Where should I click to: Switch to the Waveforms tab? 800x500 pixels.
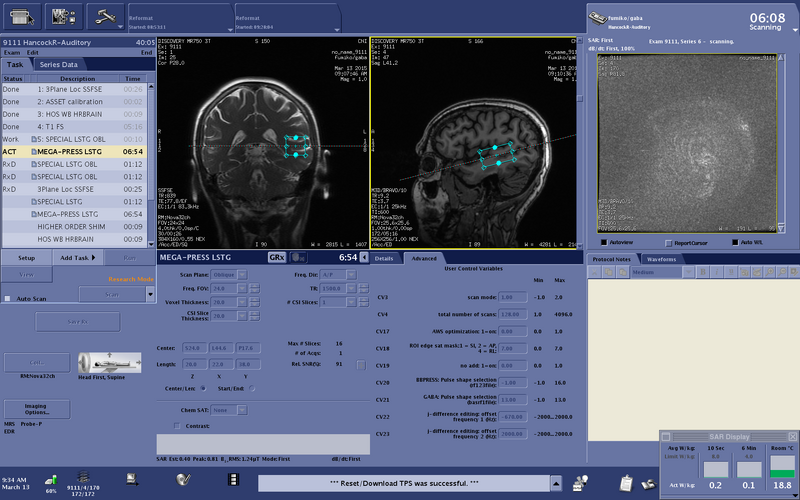pos(661,259)
